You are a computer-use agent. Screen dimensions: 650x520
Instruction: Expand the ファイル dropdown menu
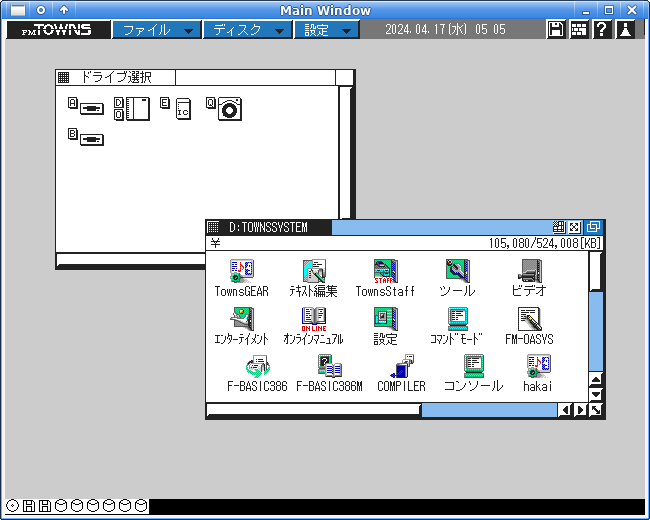coord(157,30)
